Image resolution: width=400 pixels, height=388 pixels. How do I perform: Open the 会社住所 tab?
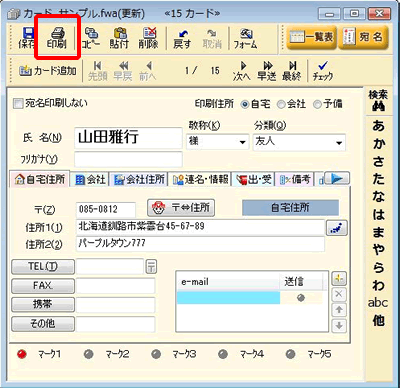coord(139,180)
